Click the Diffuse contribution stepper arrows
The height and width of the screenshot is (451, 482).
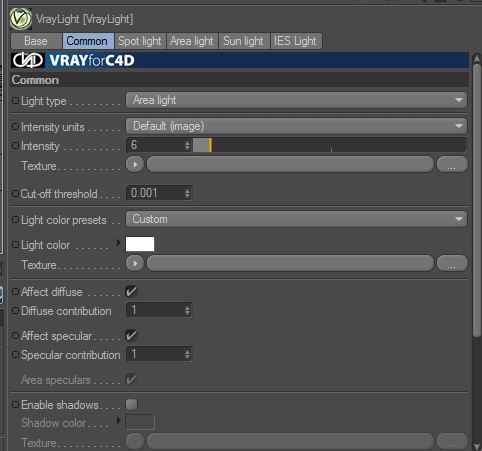tap(187, 310)
